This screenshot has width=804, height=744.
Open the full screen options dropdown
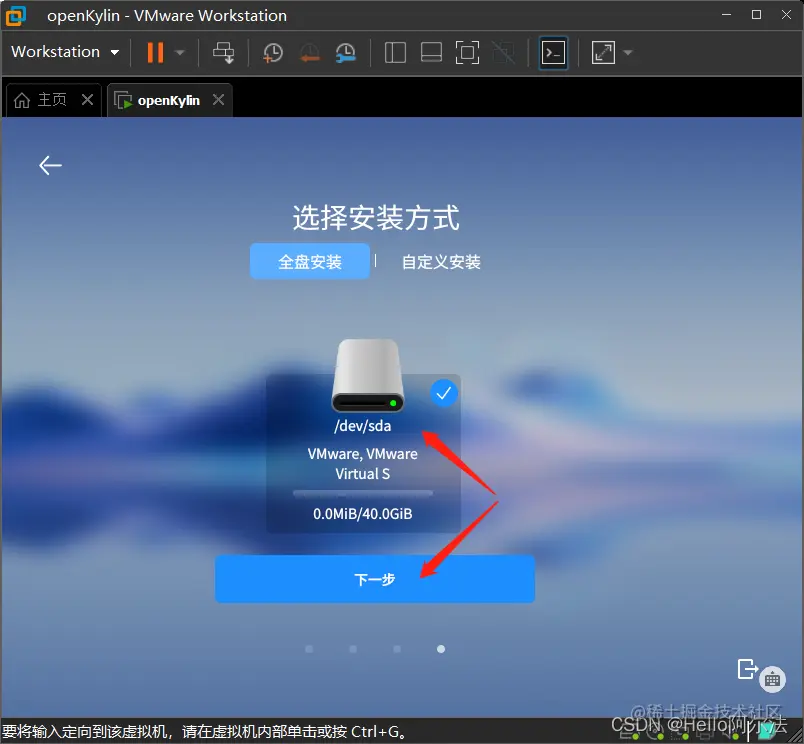pyautogui.click(x=627, y=52)
